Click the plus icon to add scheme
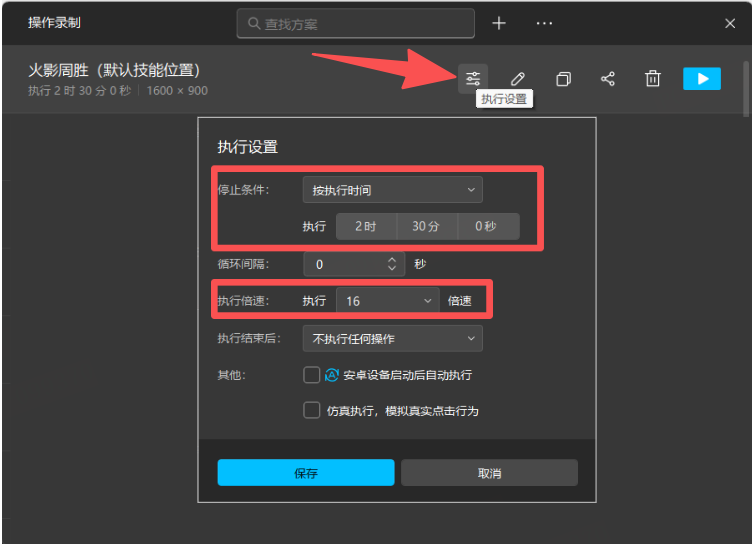This screenshot has width=752, height=544. click(499, 23)
